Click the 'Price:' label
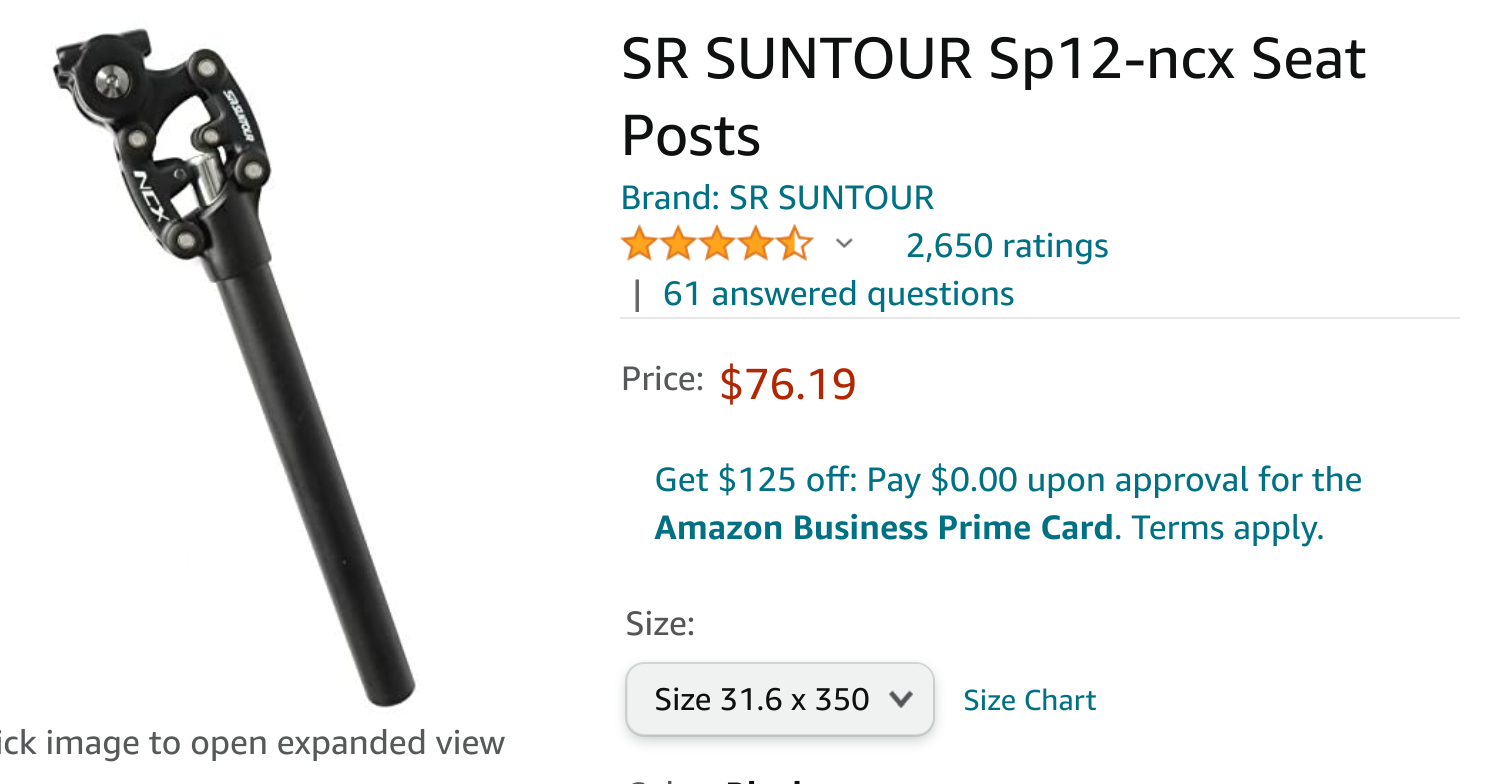This screenshot has height=784, width=1492. [662, 379]
